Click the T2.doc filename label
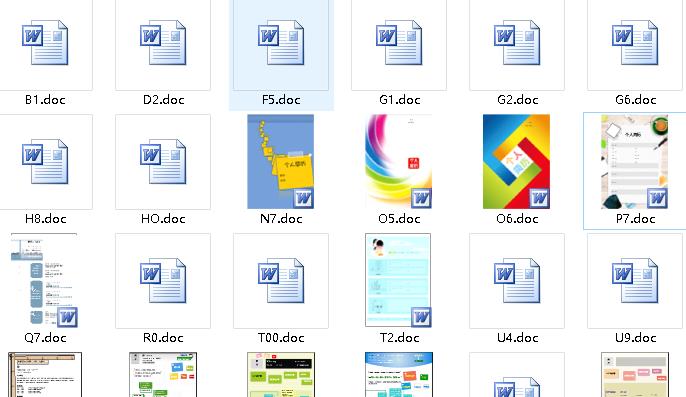The height and width of the screenshot is (397, 686). (x=399, y=337)
